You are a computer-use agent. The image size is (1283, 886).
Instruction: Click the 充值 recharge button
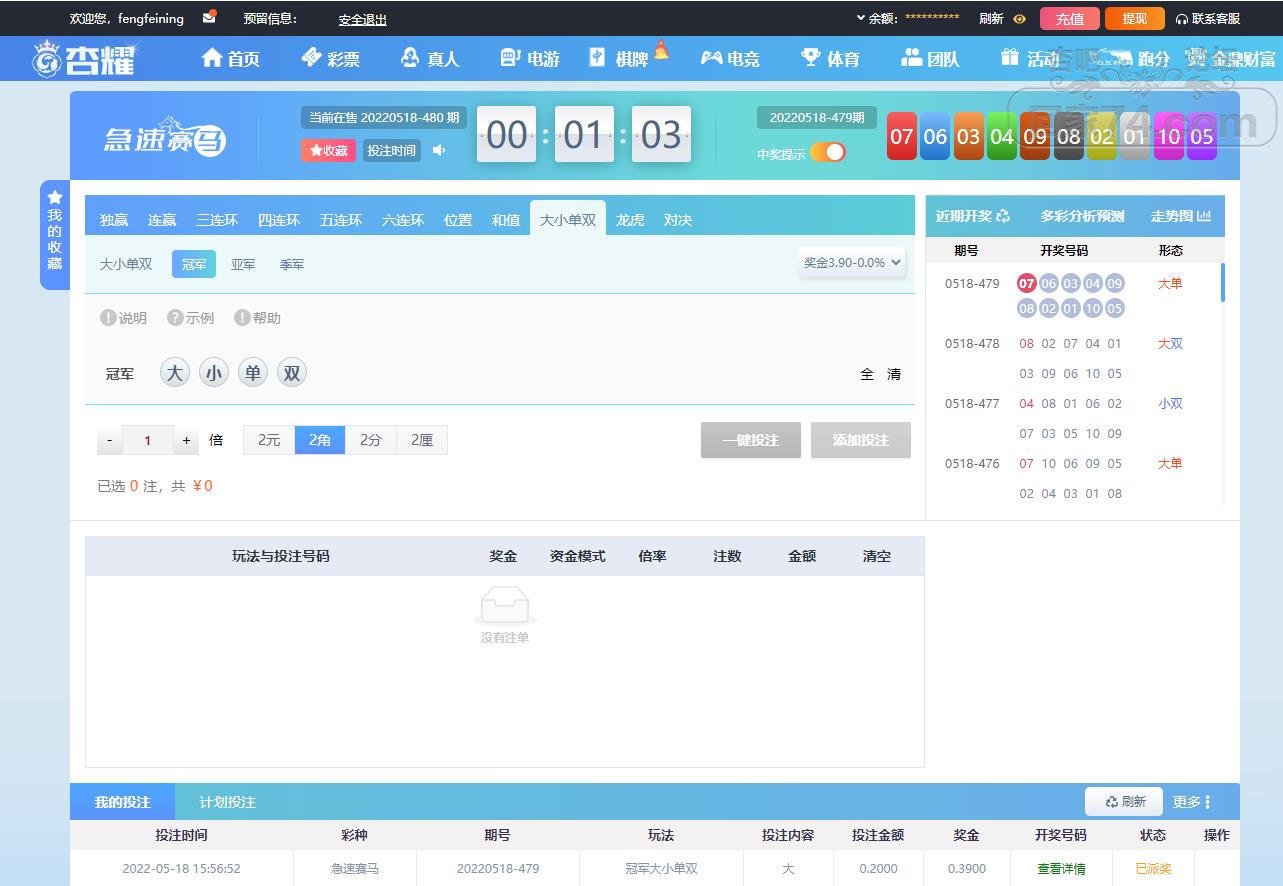point(1069,19)
